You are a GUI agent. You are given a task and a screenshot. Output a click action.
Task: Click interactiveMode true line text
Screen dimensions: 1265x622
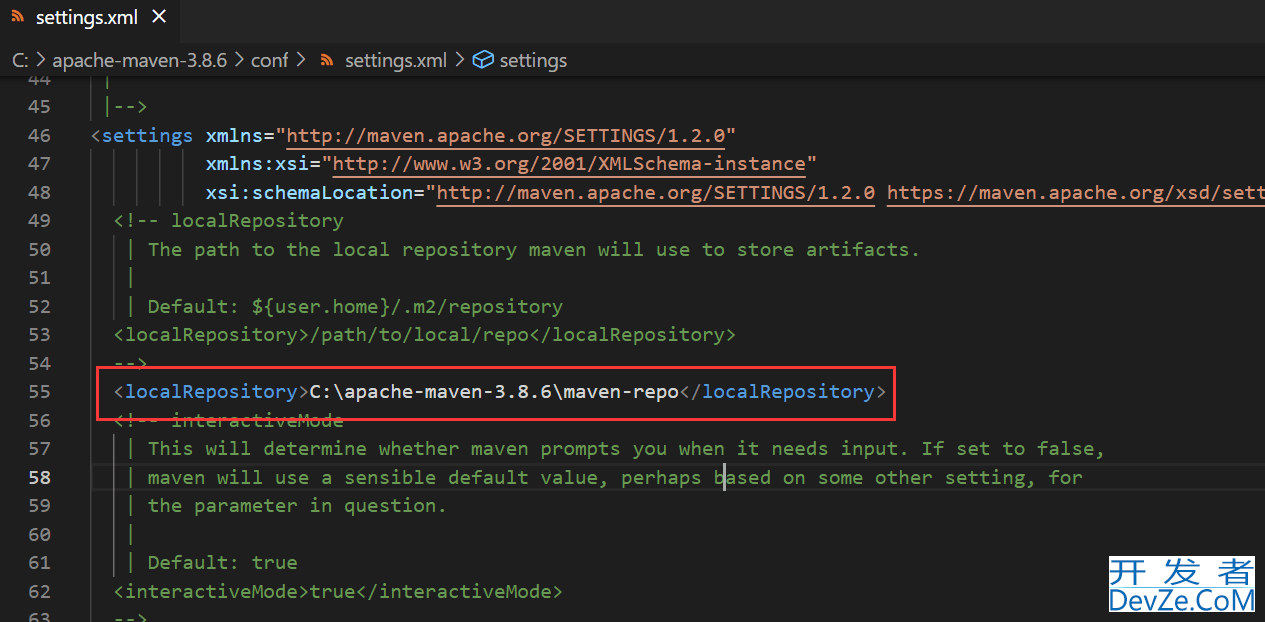click(338, 591)
